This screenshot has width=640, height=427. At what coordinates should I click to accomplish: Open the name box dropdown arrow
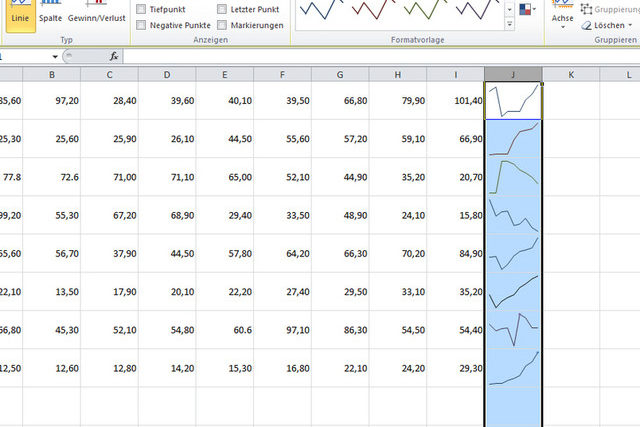click(x=55, y=56)
